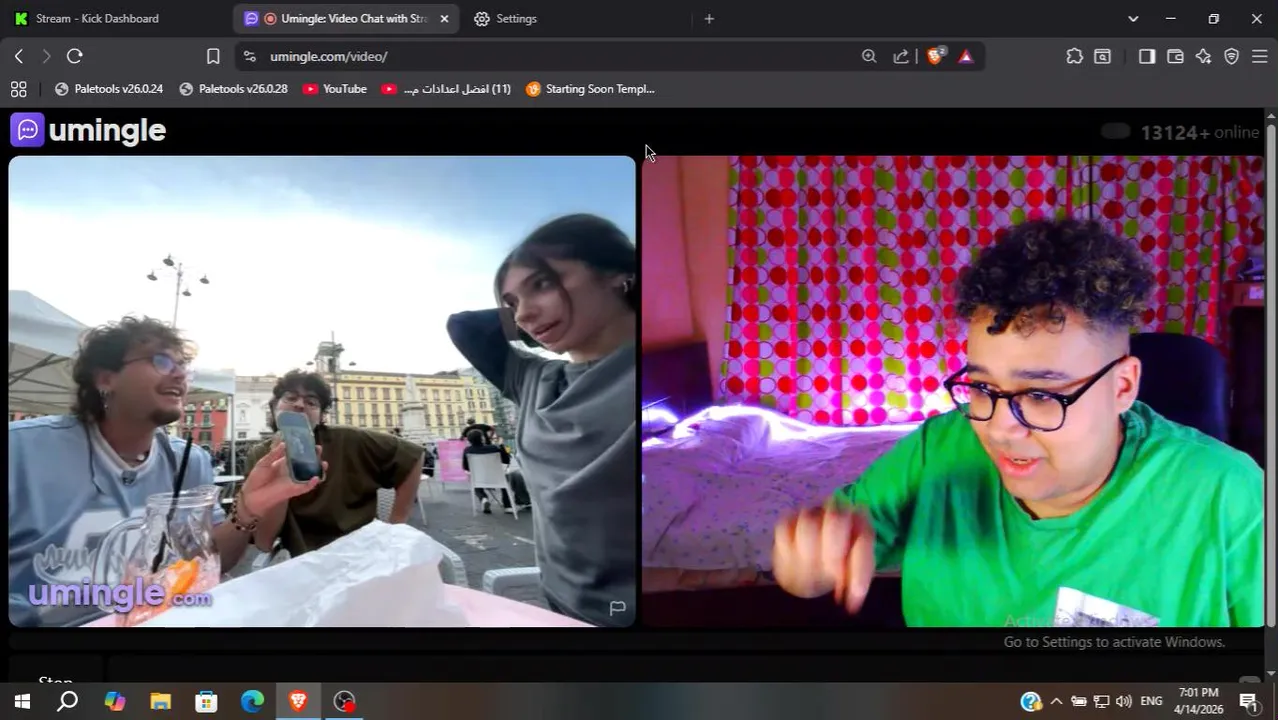This screenshot has width=1278, height=720.
Task: Open the tray help question mark icon
Action: 1031,701
